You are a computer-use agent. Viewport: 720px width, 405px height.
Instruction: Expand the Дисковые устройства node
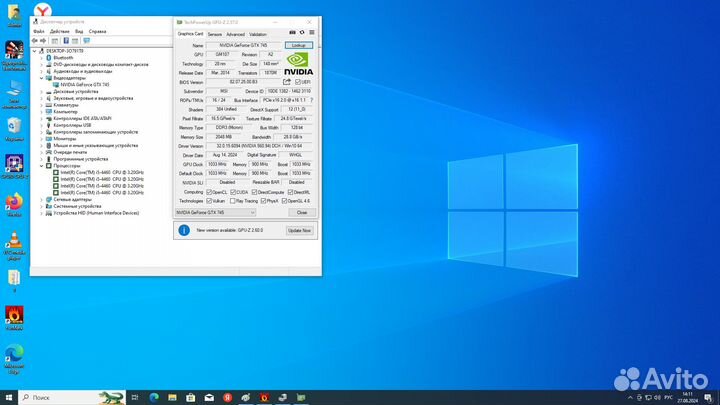[41, 92]
